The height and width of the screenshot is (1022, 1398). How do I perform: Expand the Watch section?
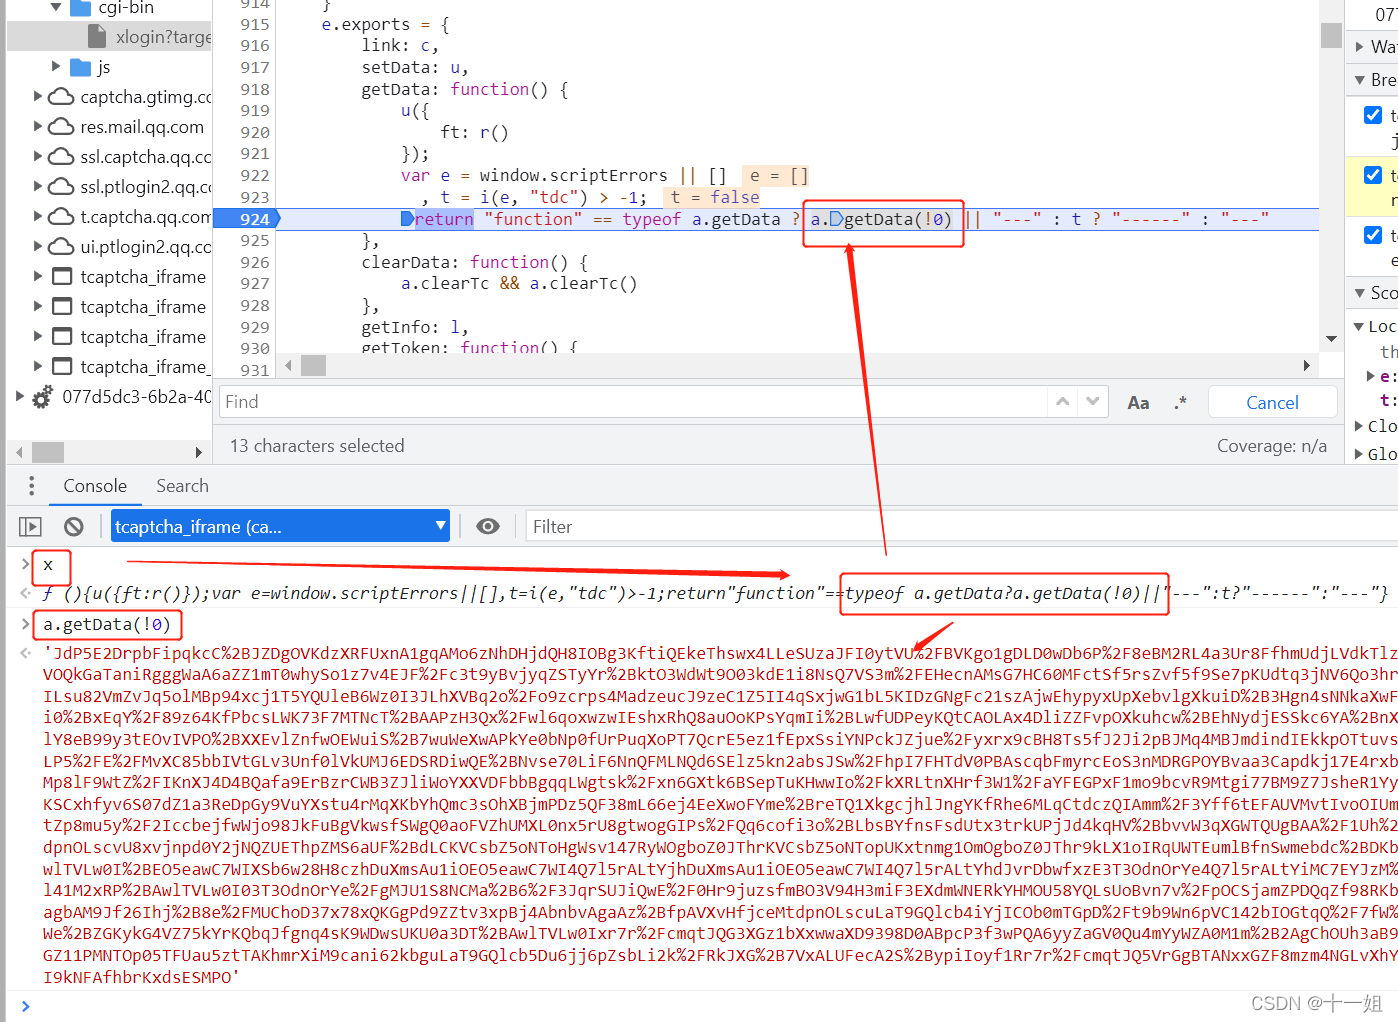(1360, 46)
